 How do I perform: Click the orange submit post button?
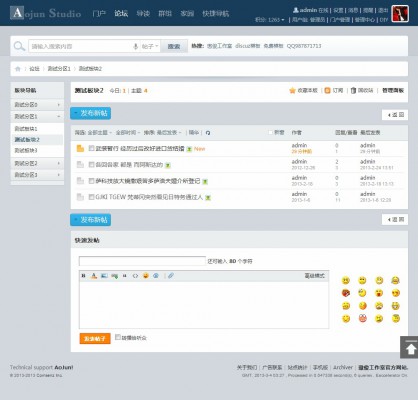95,338
